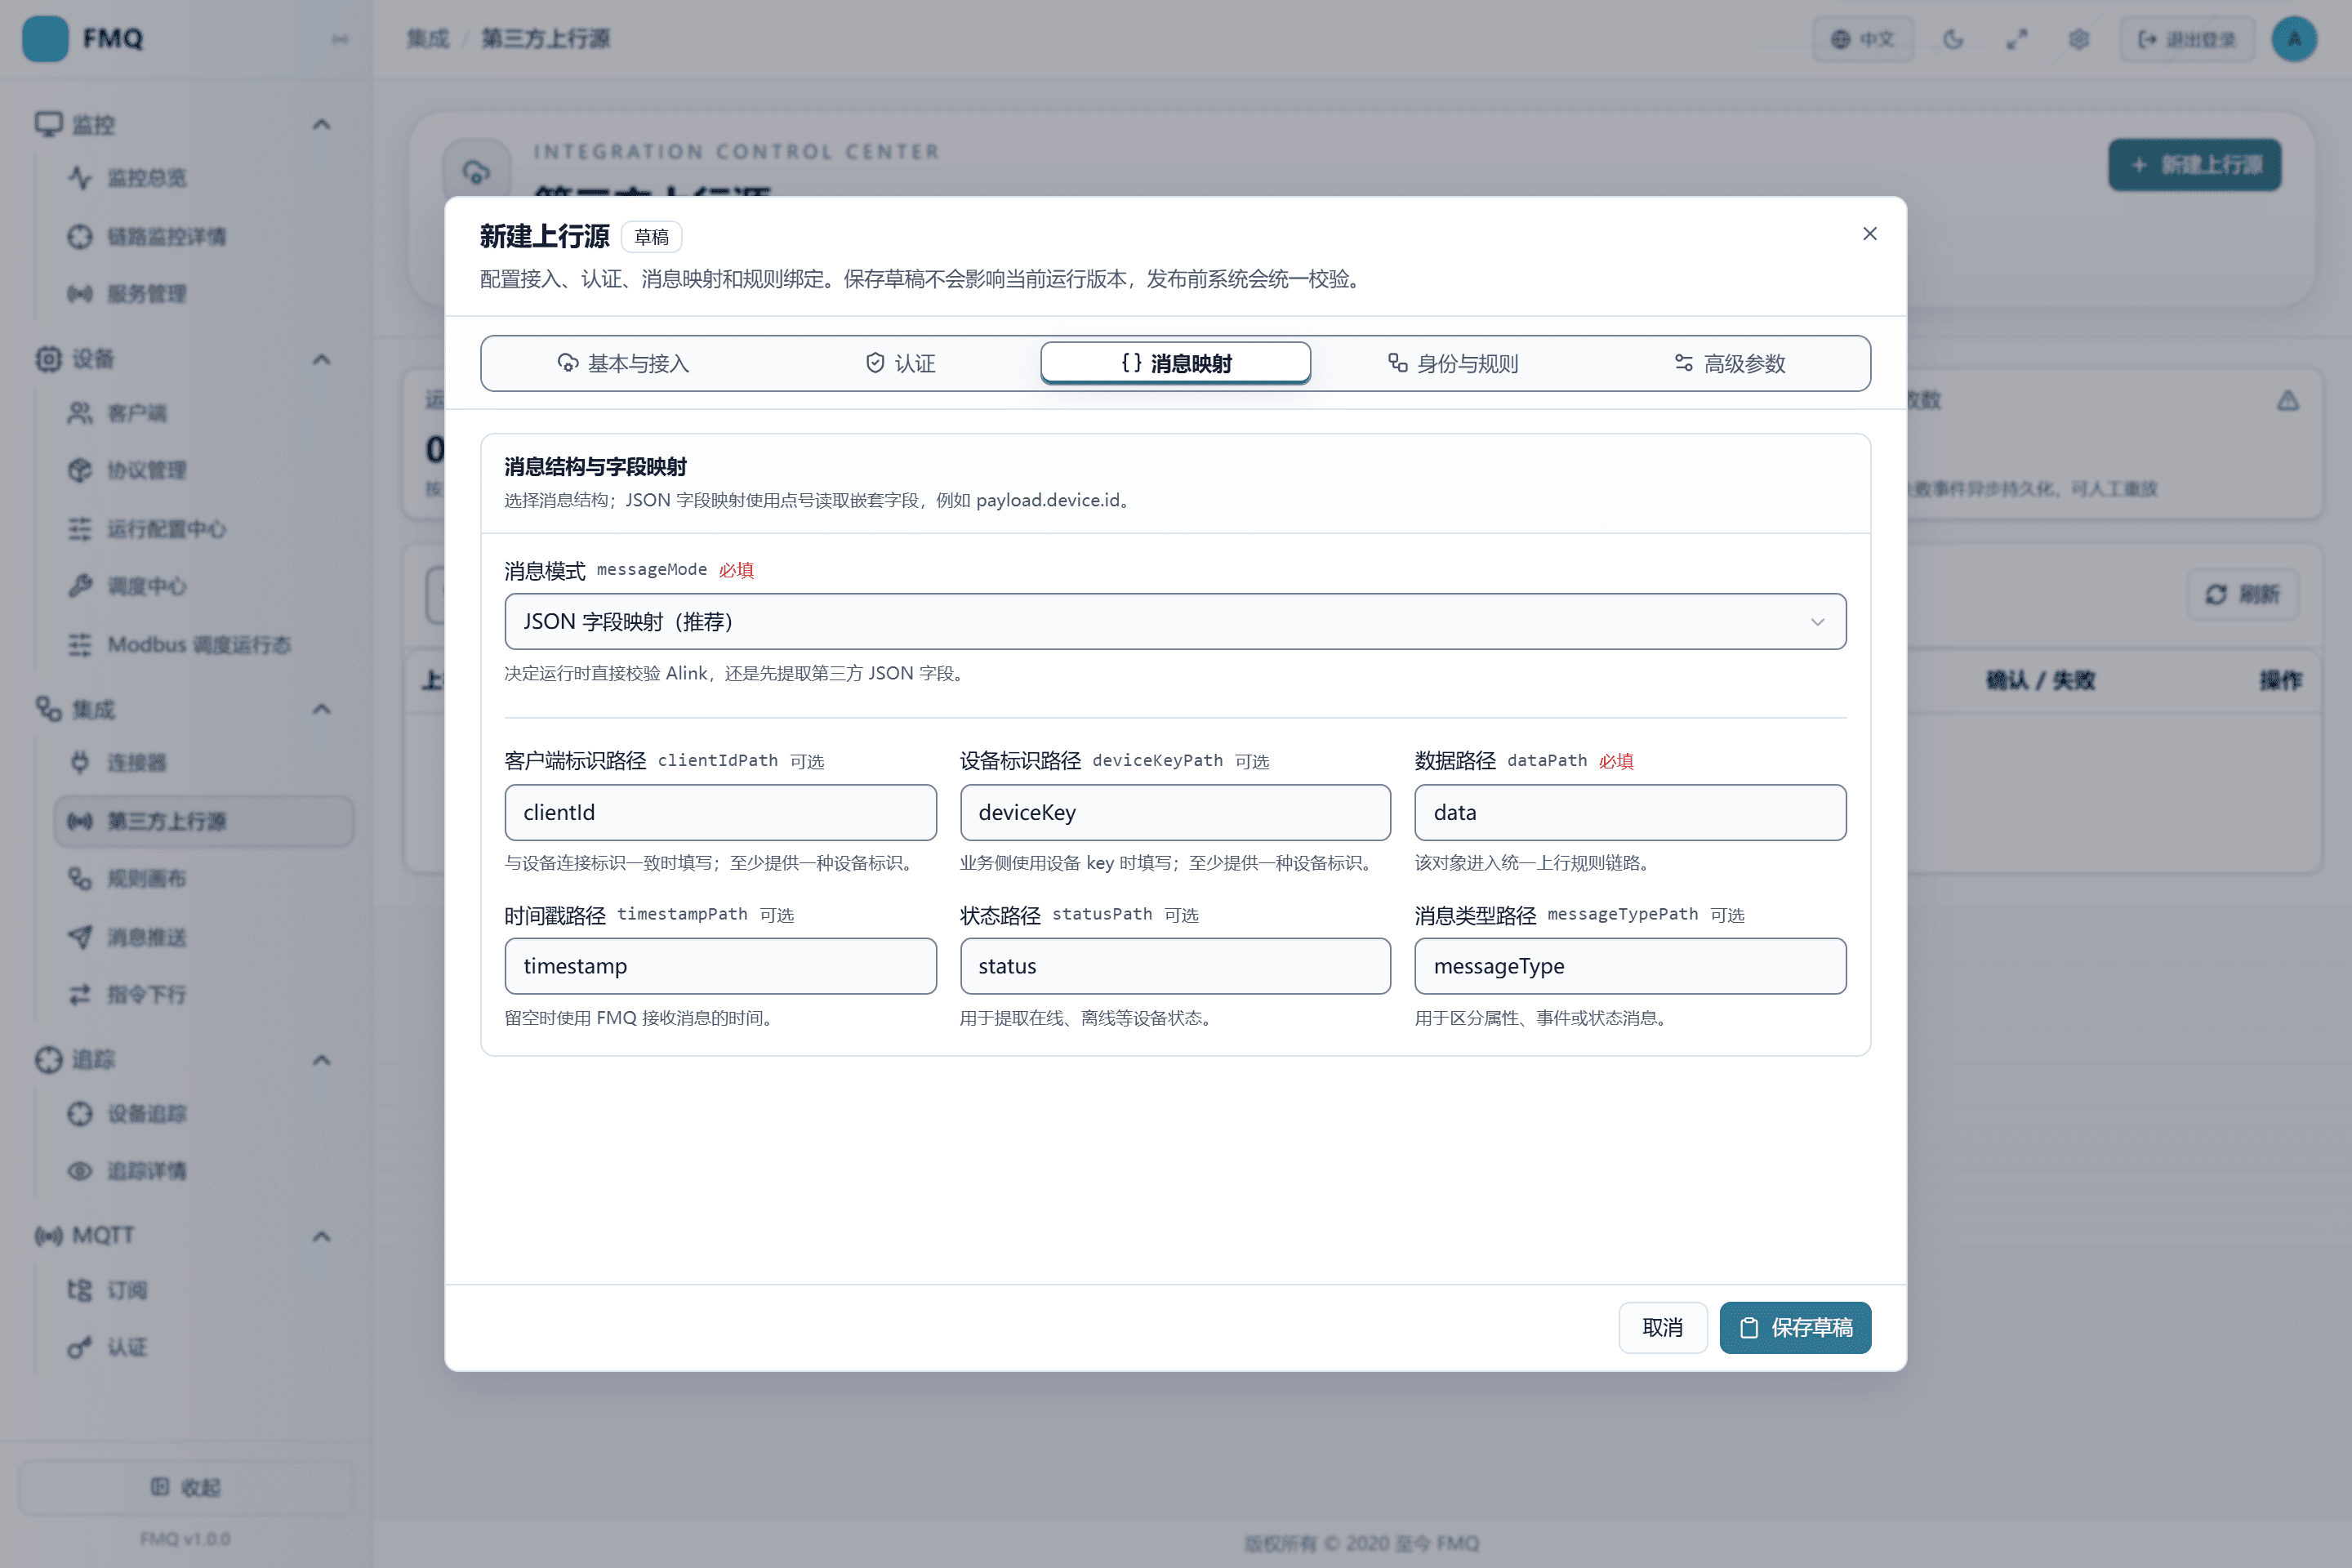Collapse the 设备 sidebar group
This screenshot has width=2352, height=1568.
click(321, 359)
